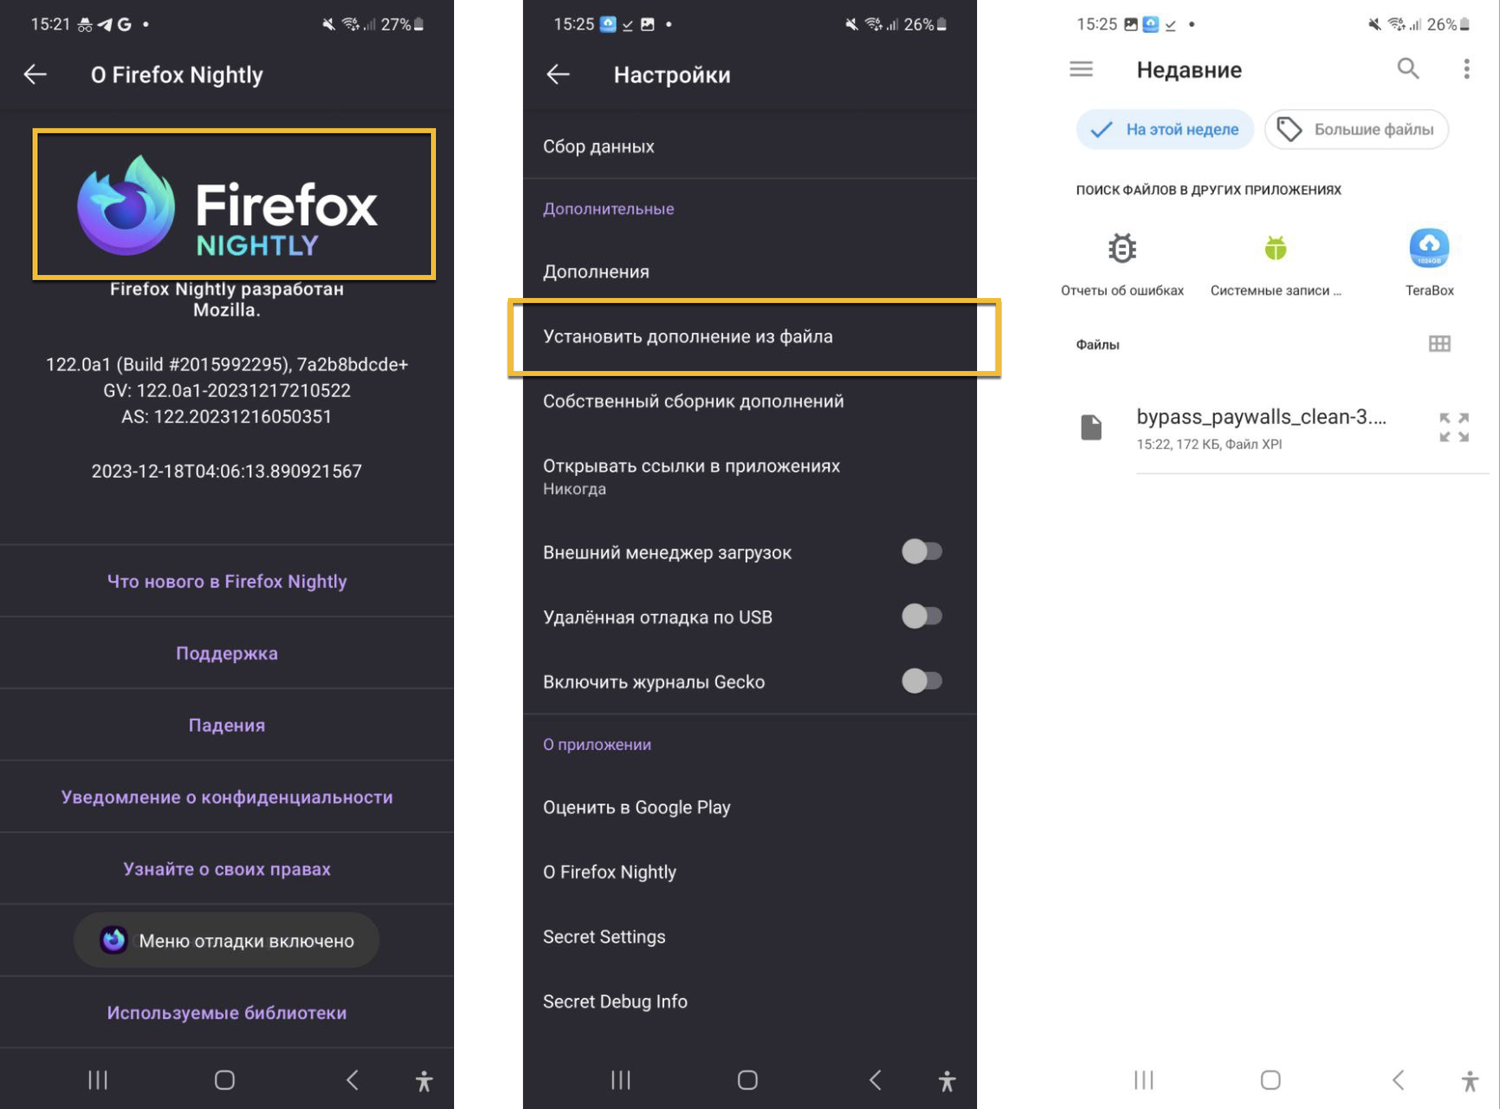
Task: Open TeraBox as a file source
Action: click(x=1429, y=263)
